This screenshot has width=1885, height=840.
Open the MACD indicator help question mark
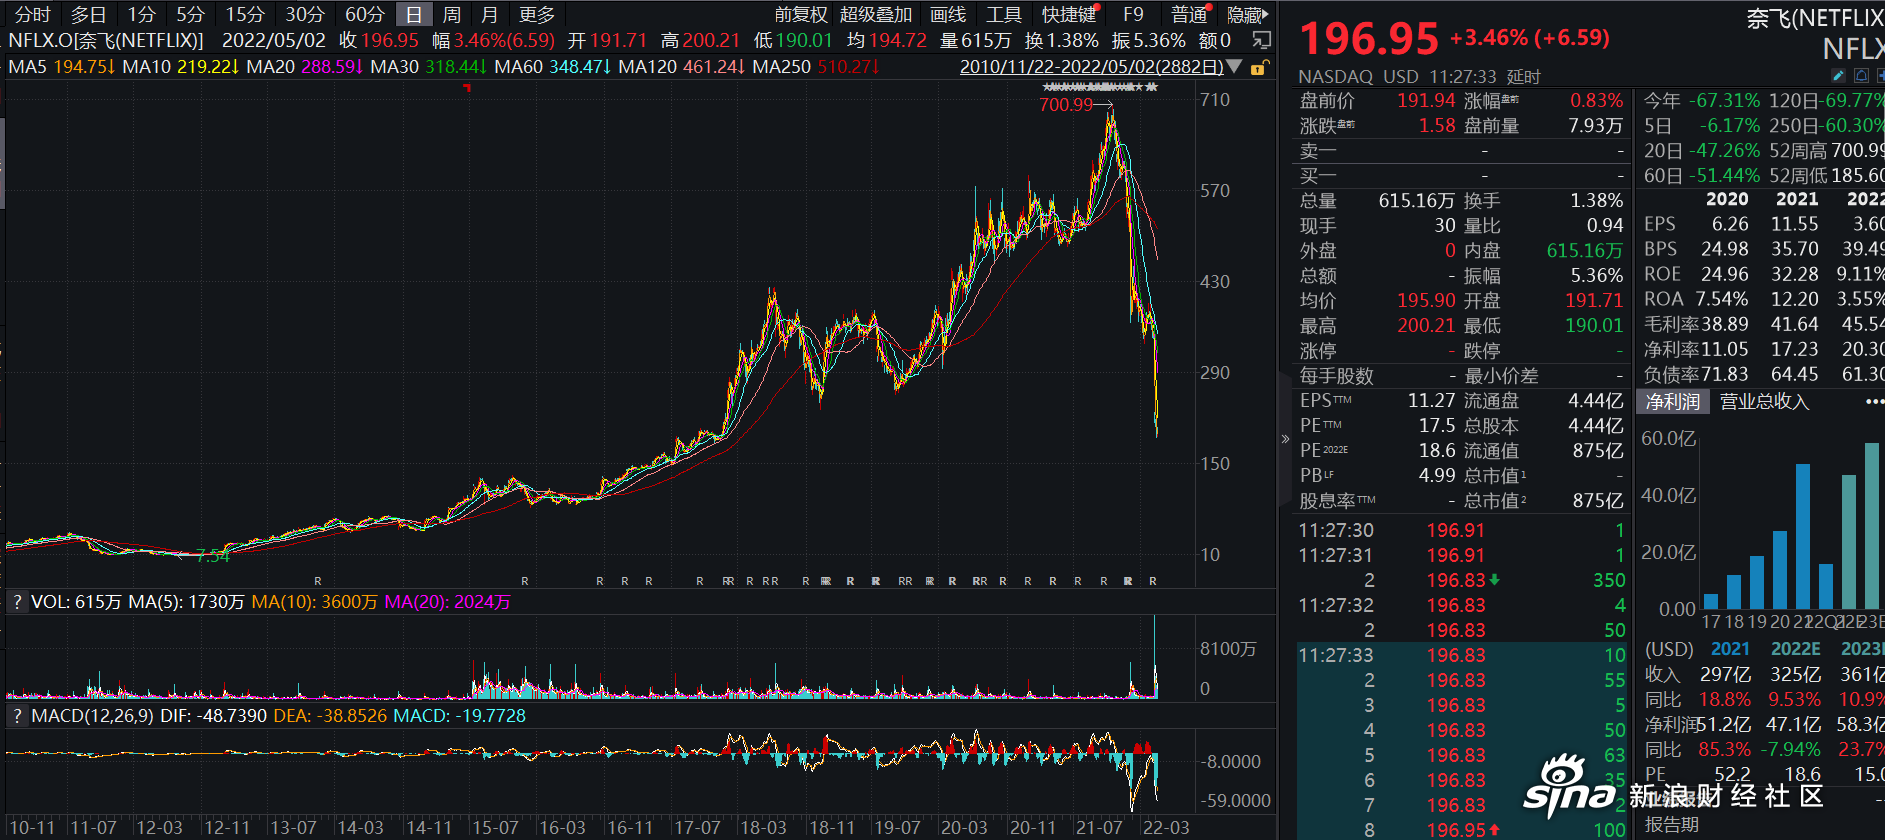[x=16, y=716]
